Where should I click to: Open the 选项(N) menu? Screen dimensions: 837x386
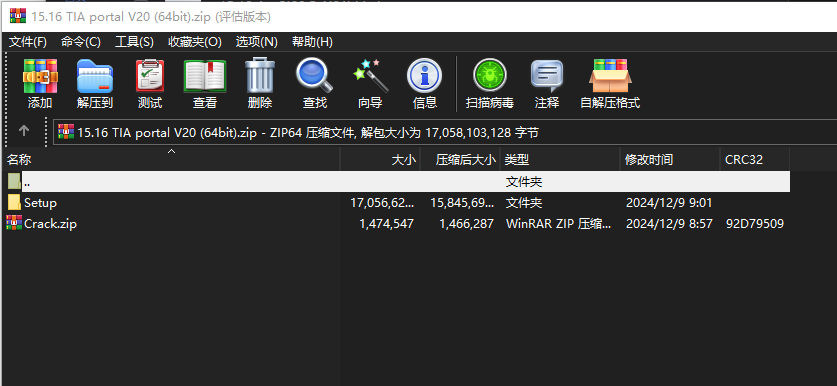257,42
